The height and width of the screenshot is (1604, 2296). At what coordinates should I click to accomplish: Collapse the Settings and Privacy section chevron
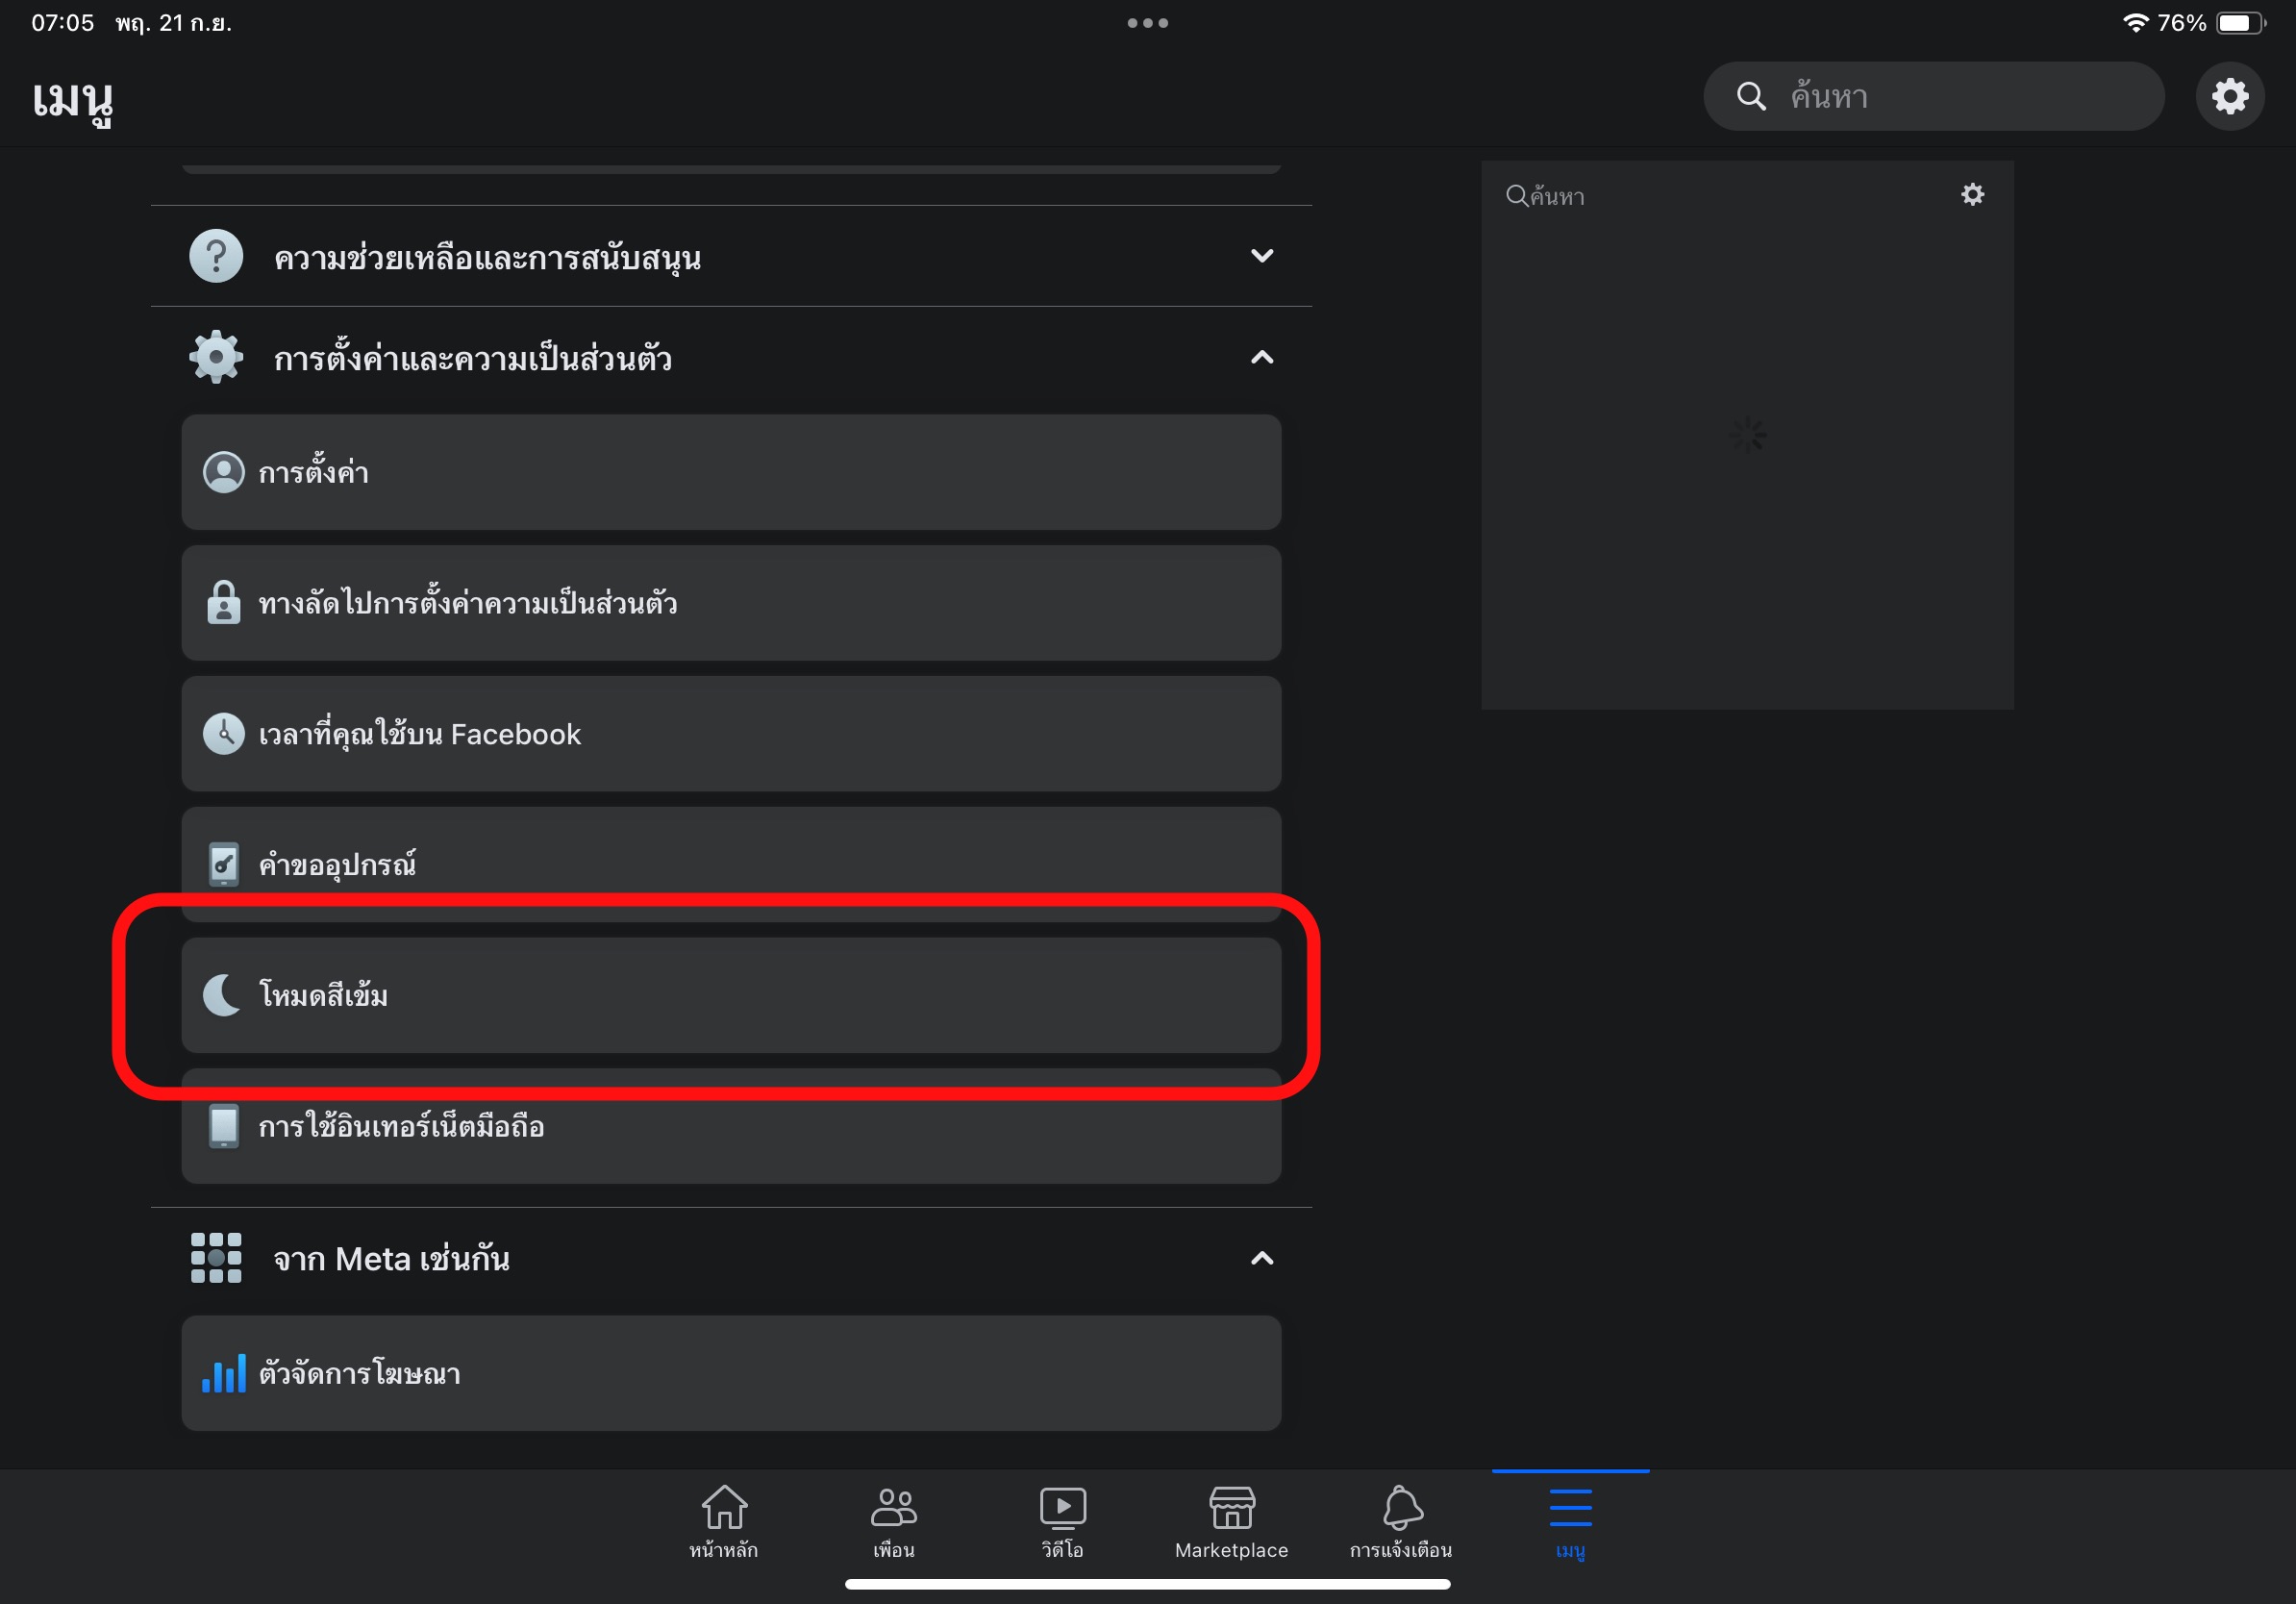tap(1261, 358)
